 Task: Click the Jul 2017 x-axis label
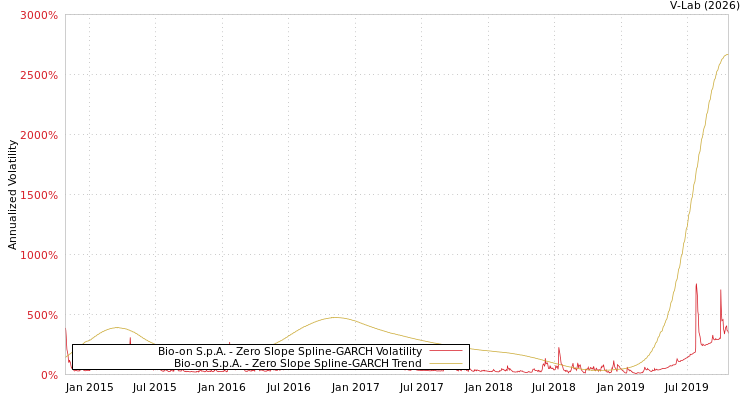pos(421,387)
